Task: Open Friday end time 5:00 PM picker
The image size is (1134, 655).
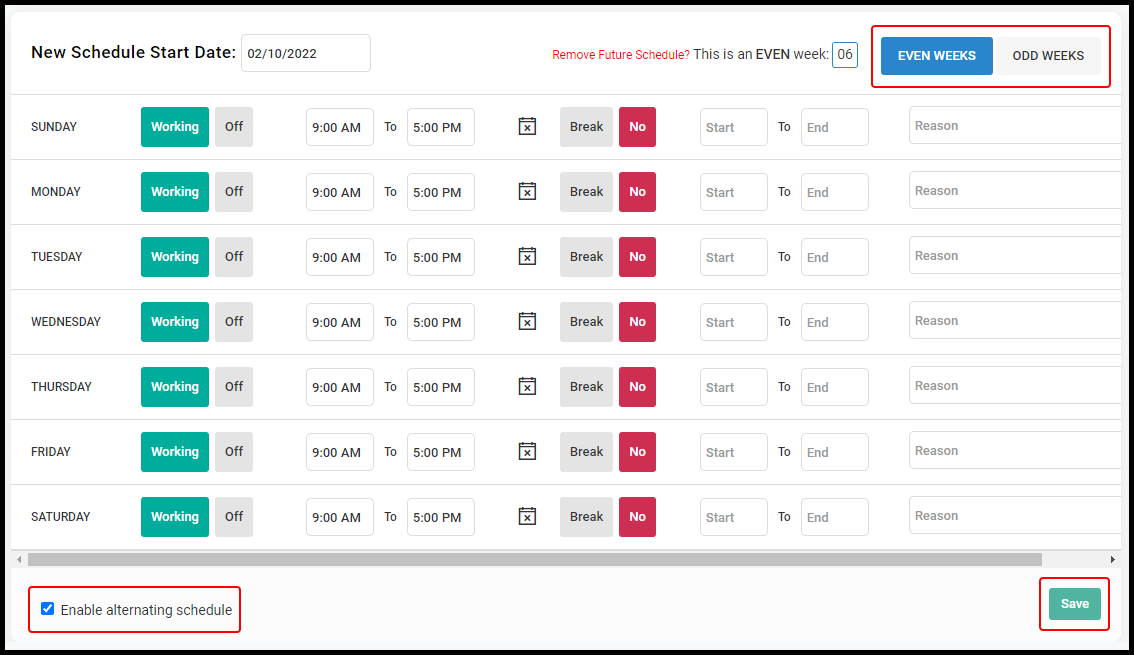Action: 440,452
